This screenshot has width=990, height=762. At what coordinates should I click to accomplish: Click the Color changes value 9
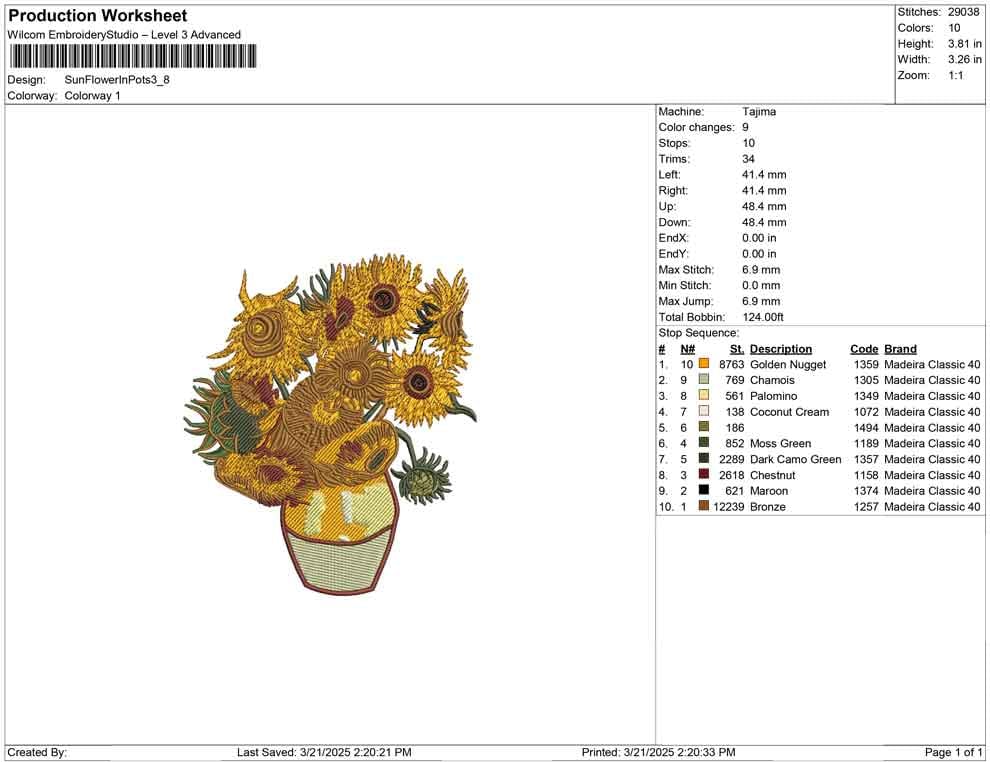coord(746,128)
